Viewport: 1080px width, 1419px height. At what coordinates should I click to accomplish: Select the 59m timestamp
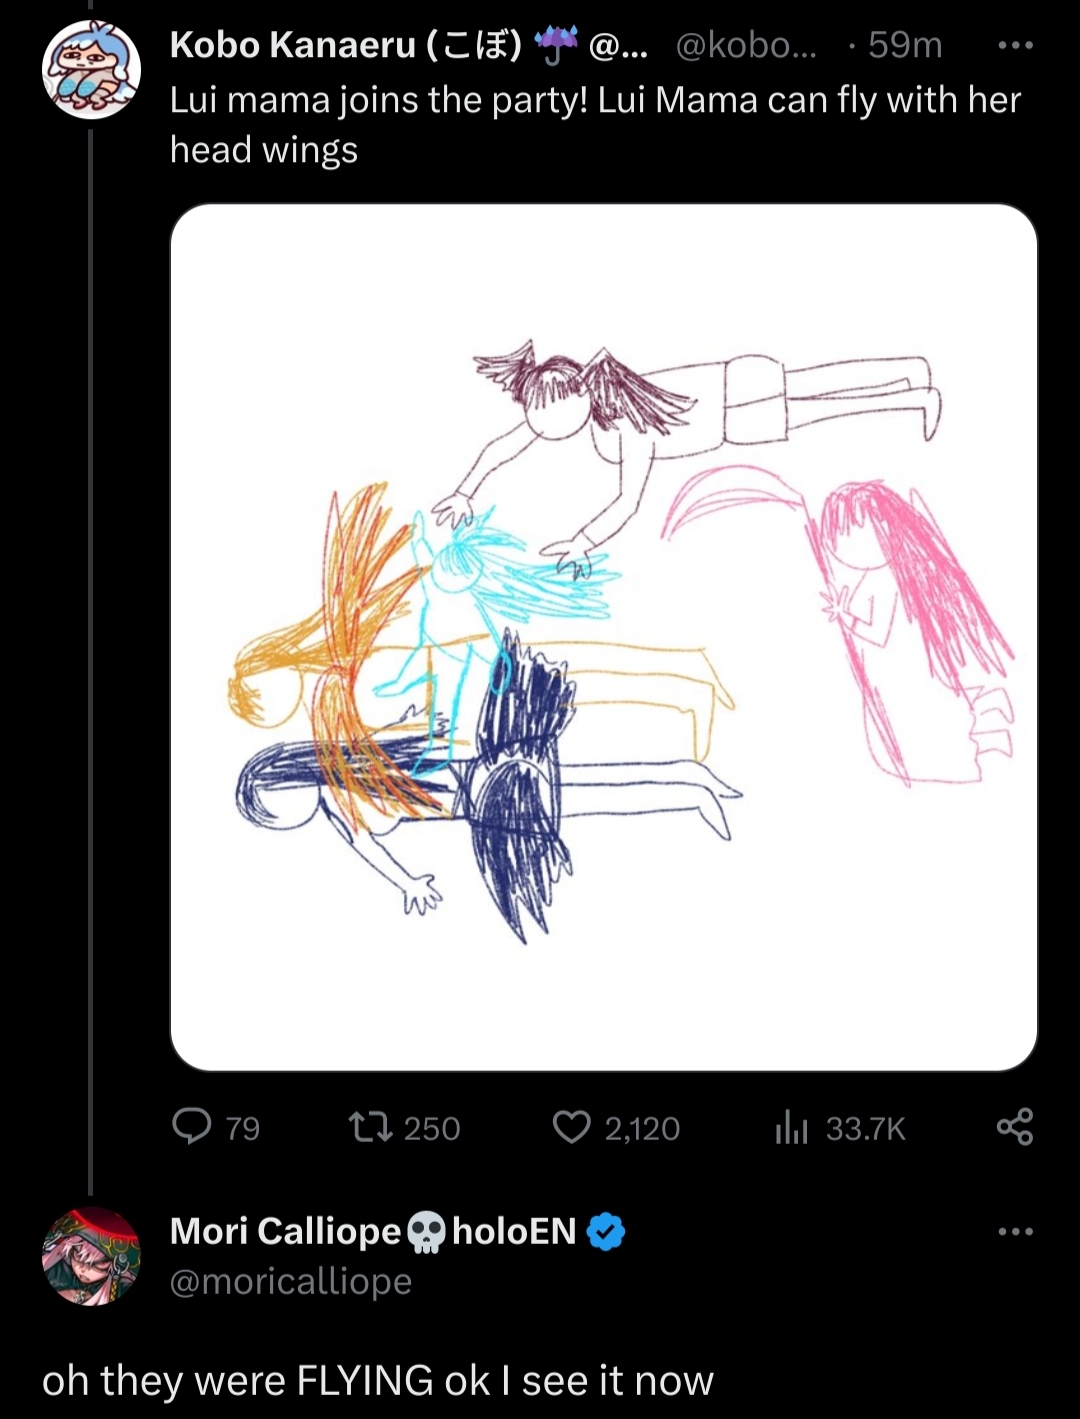[x=905, y=45]
